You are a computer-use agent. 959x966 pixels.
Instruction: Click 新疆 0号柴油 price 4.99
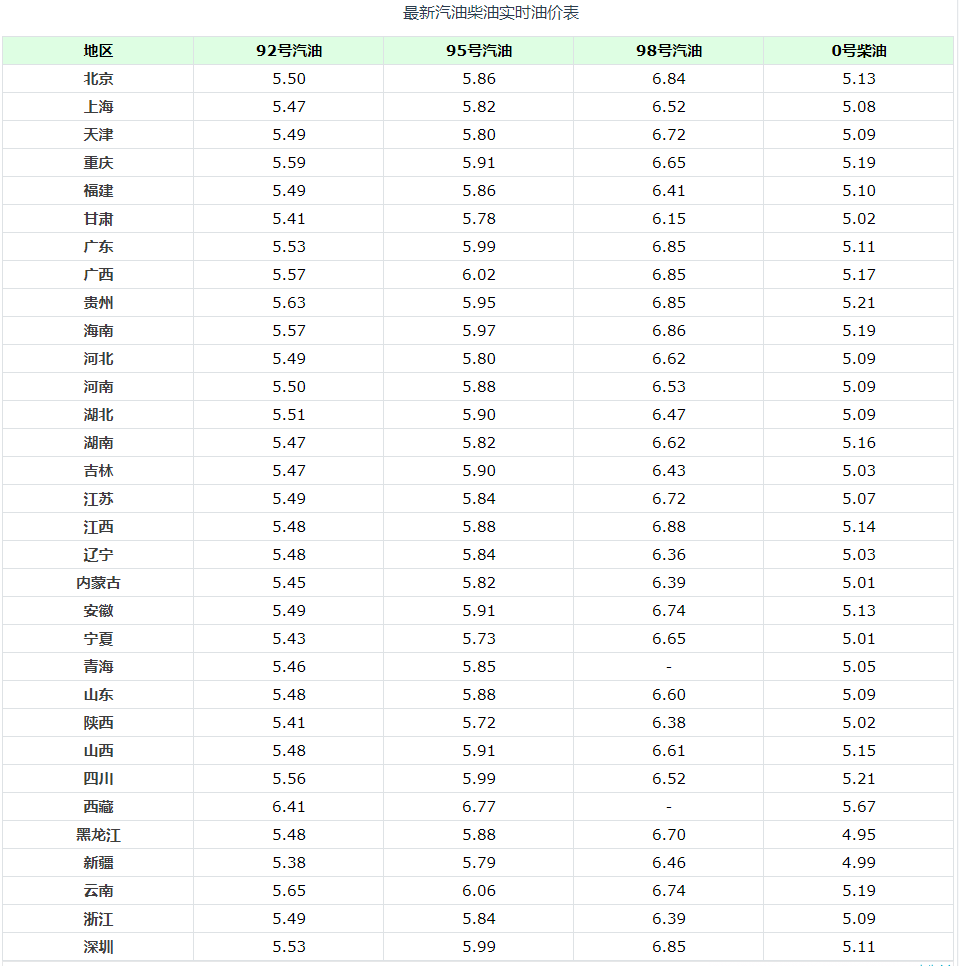pyautogui.click(x=859, y=862)
